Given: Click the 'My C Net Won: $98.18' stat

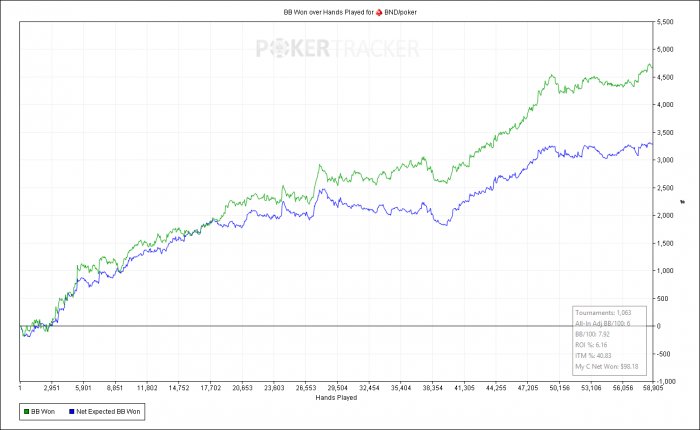Looking at the screenshot, I should pyautogui.click(x=607, y=367).
